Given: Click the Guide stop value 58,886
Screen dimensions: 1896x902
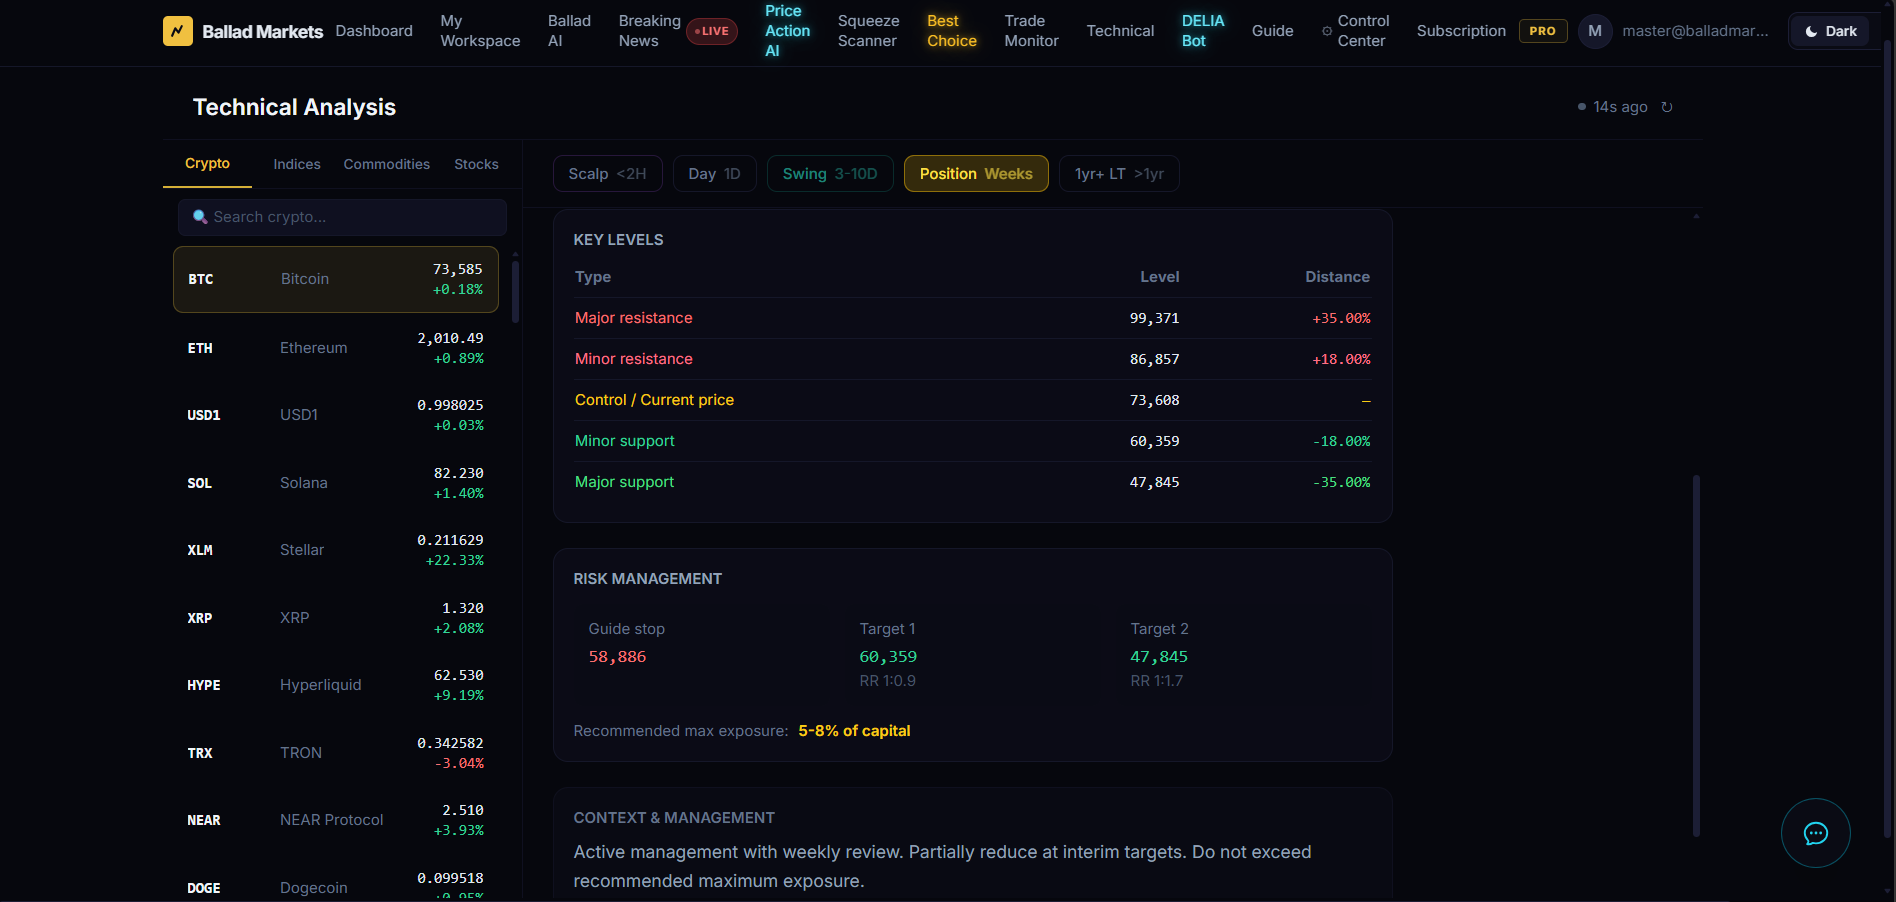Looking at the screenshot, I should click(617, 657).
